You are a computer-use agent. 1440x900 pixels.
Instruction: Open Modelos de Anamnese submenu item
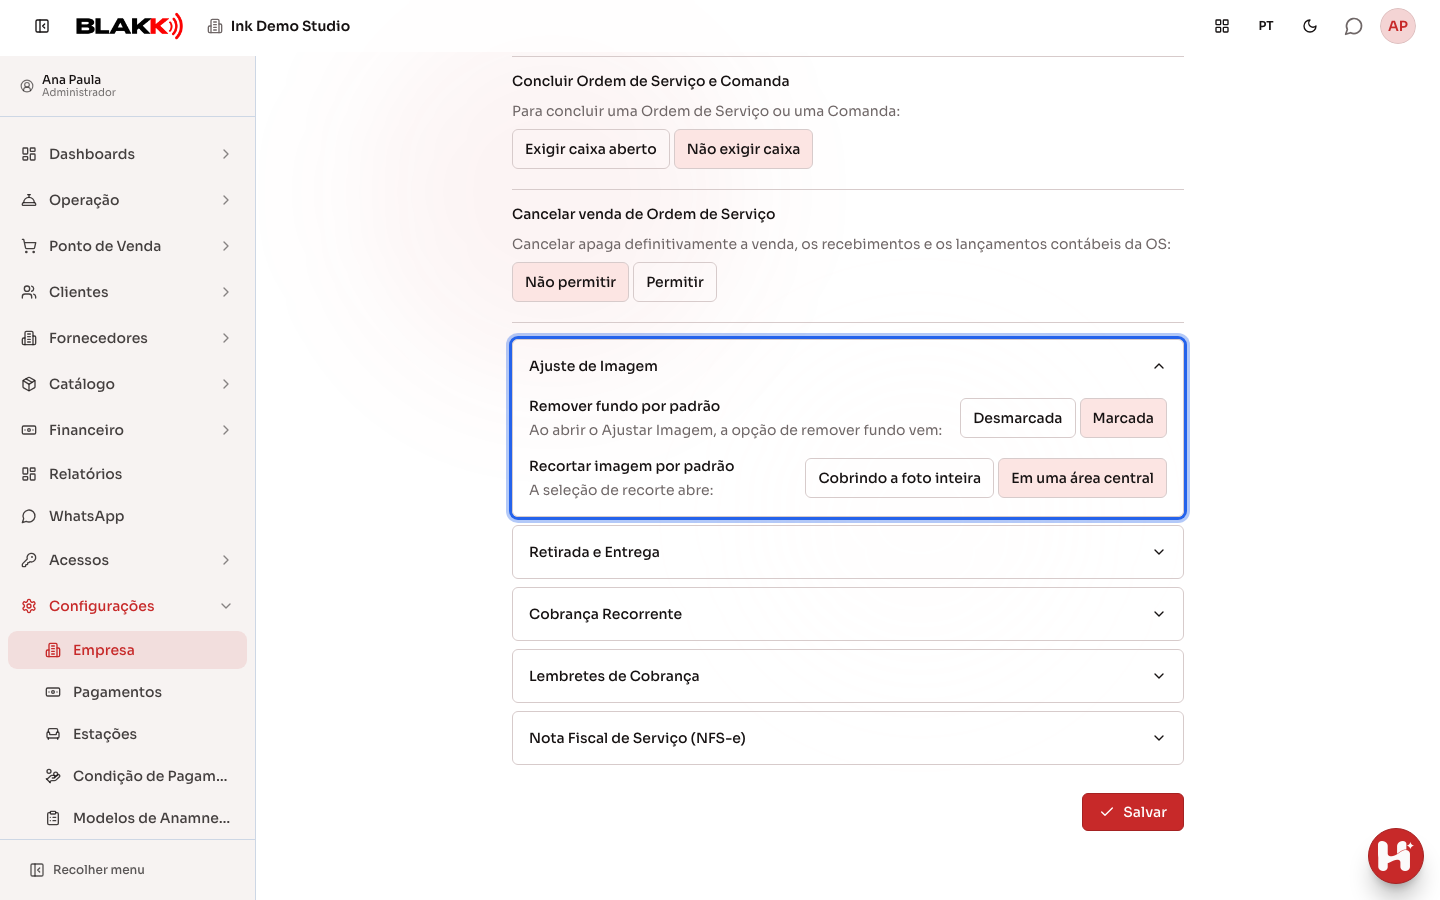127,818
